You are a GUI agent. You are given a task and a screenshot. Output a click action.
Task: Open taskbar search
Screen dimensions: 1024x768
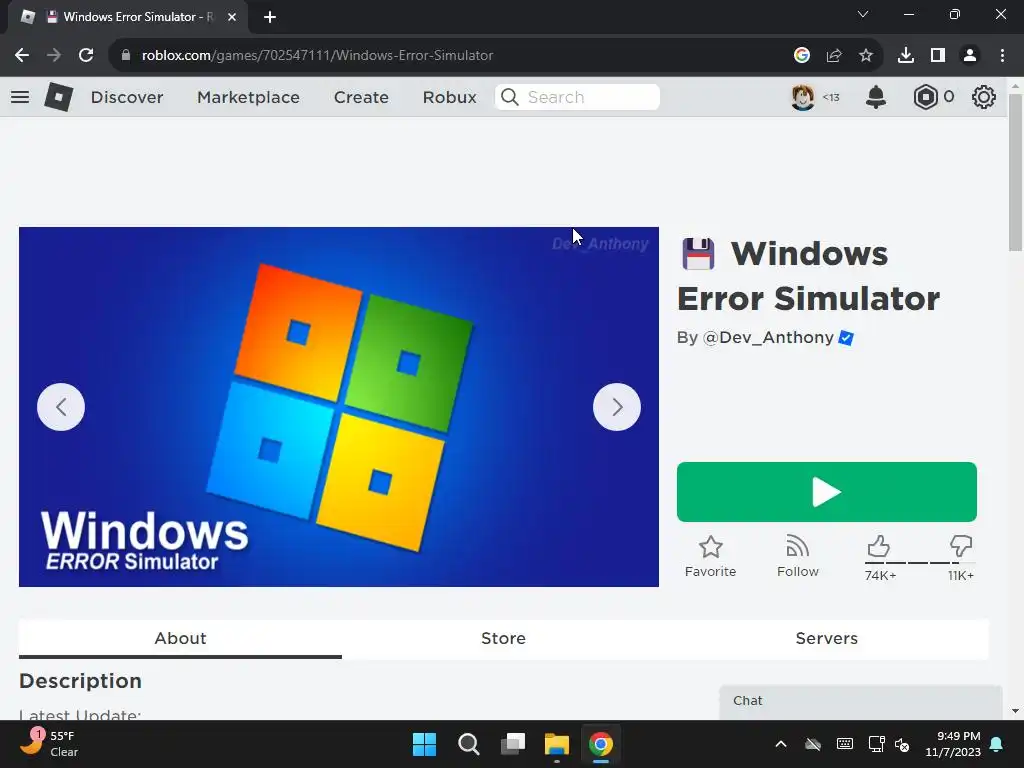coord(469,744)
